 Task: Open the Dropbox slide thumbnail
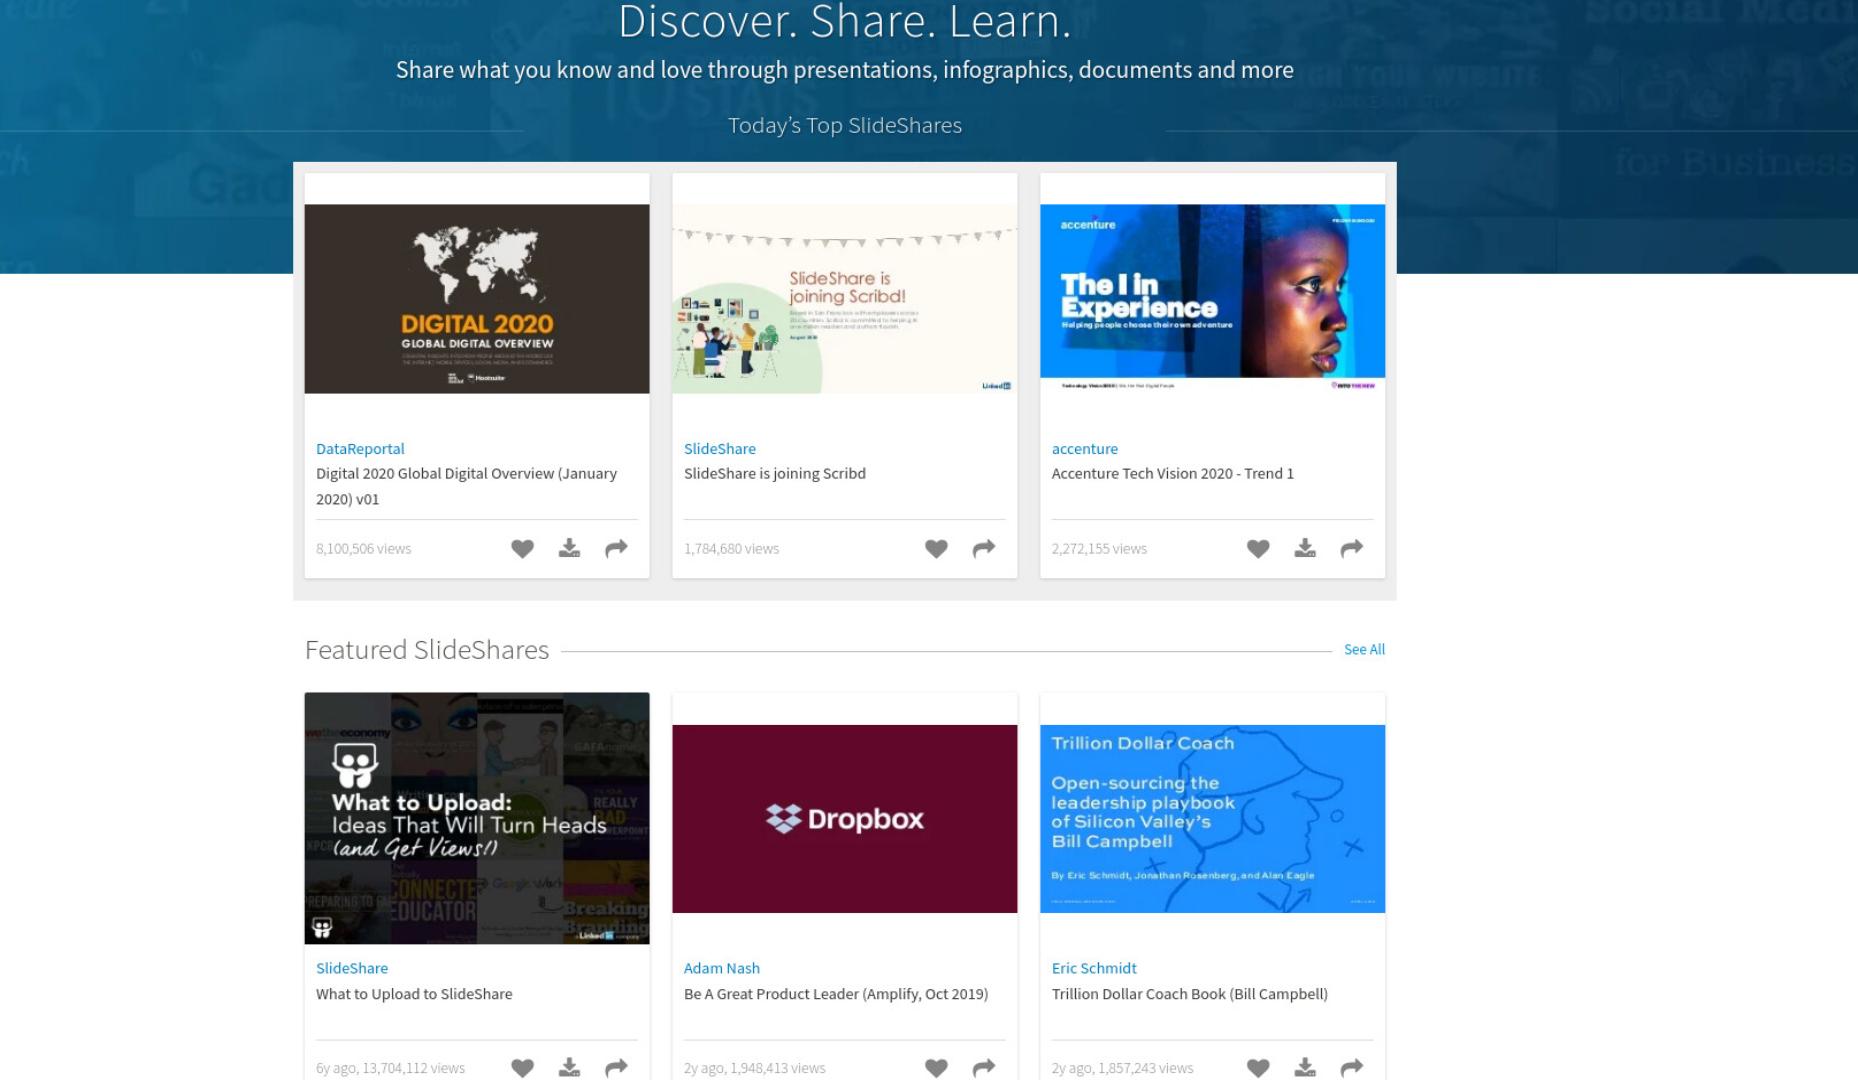pos(845,819)
